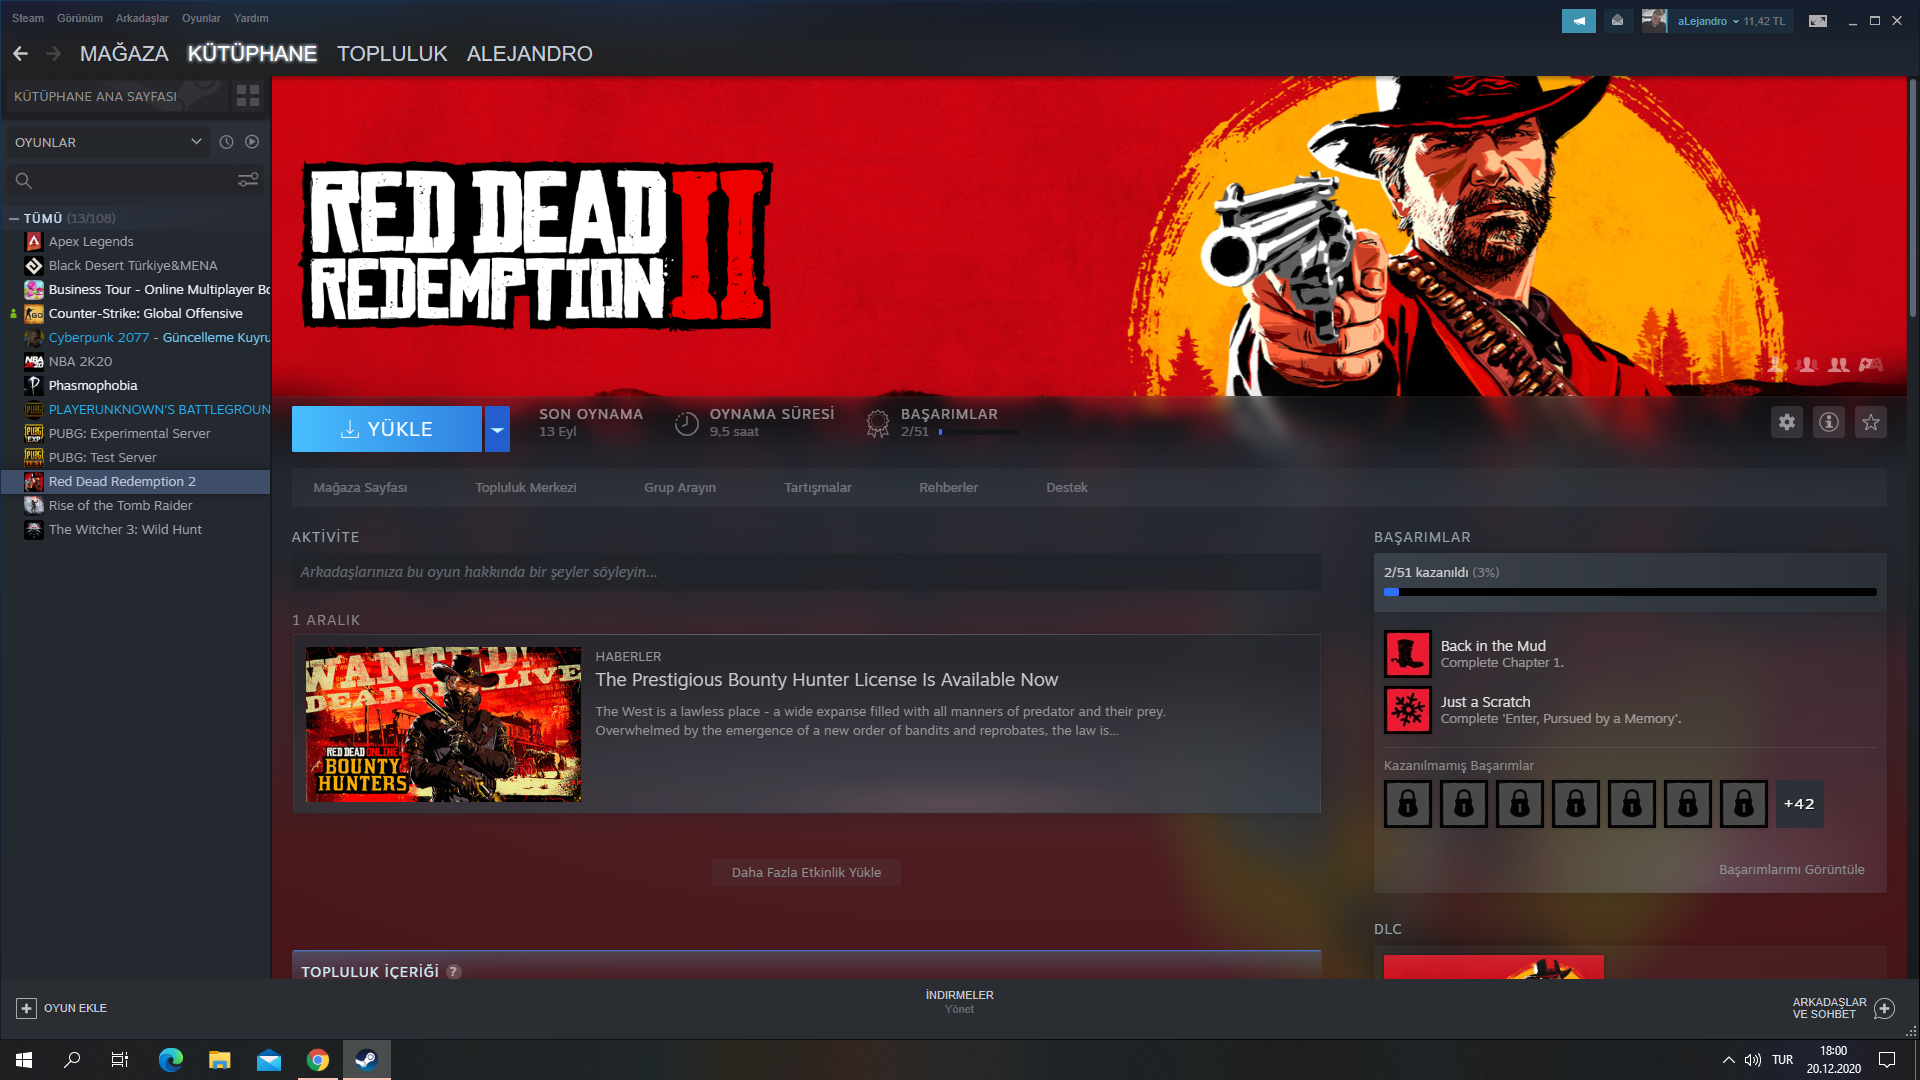Show the +42 more achievements
The width and height of the screenshot is (1920, 1080).
[1799, 804]
